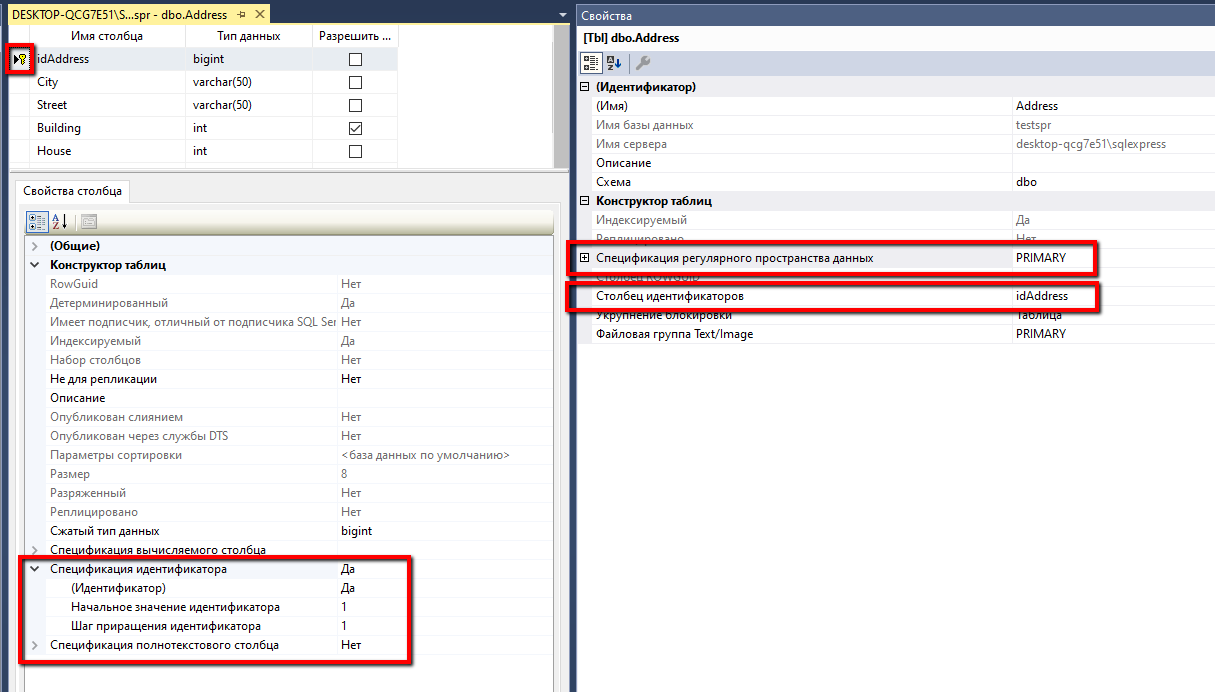This screenshot has height=692, width=1215.
Task: Click the Описание value field in Properties
Action: (x=1110, y=163)
